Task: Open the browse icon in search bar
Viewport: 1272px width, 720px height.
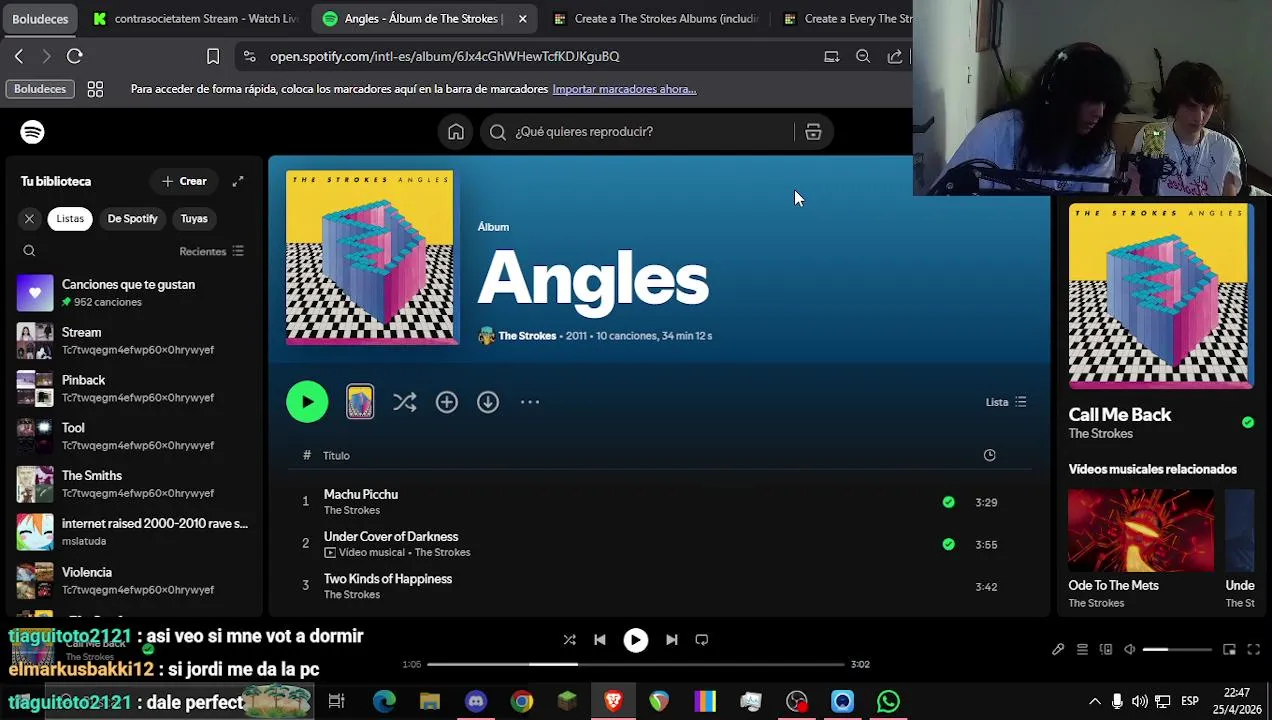Action: click(x=813, y=132)
